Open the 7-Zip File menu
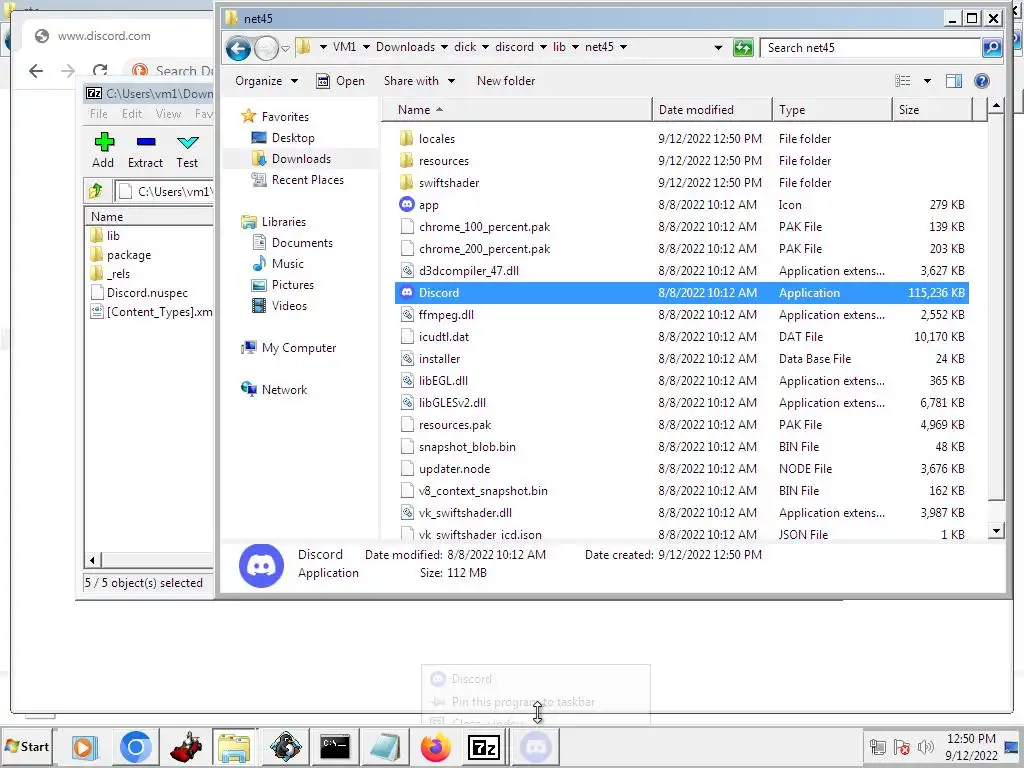The image size is (1024, 768). tap(99, 114)
